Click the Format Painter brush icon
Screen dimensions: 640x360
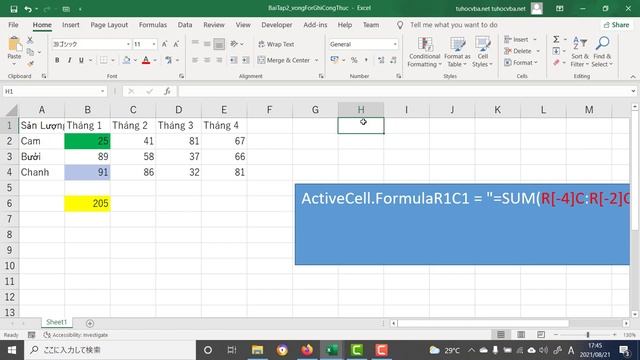point(30,64)
